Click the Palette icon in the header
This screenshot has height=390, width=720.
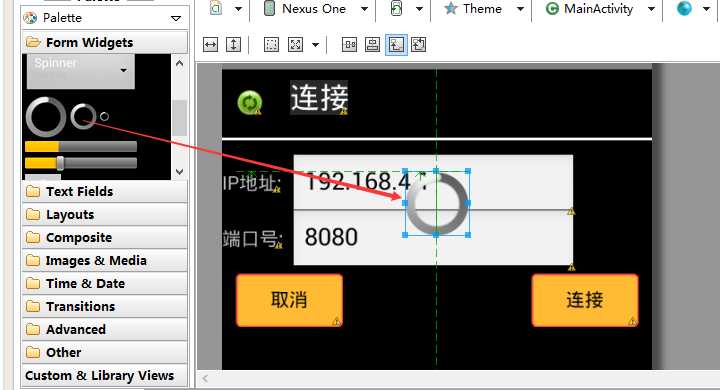click(x=30, y=18)
